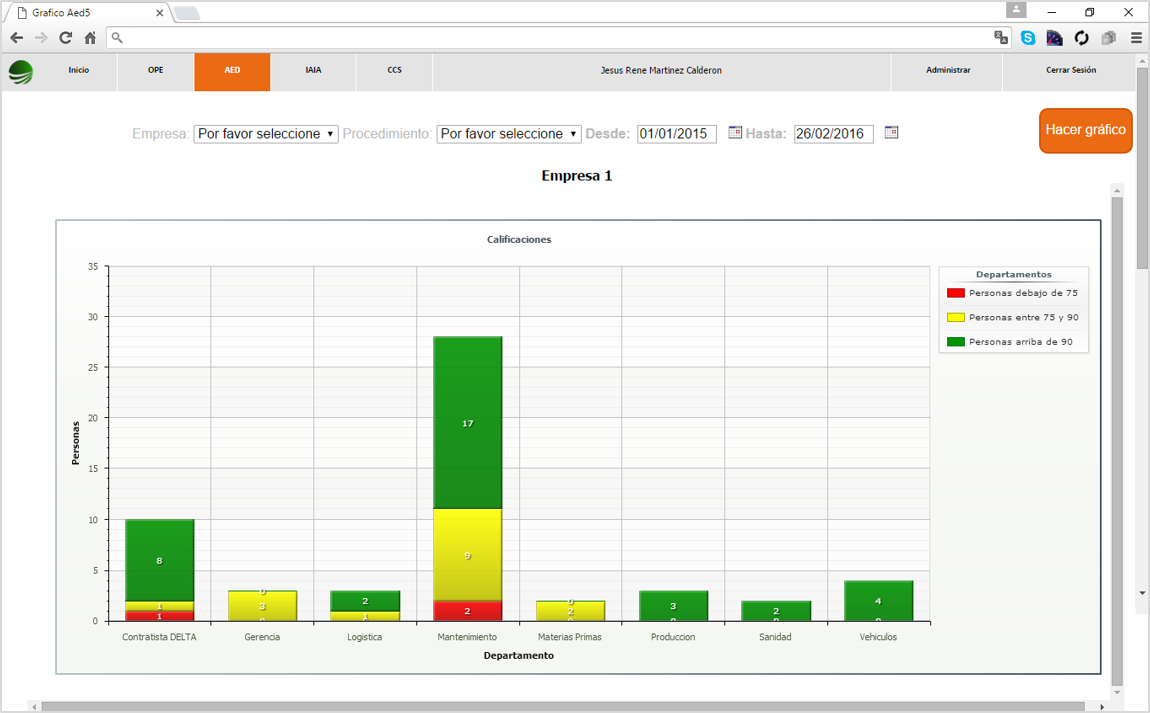The height and width of the screenshot is (713, 1150).
Task: Click Cerrar Sesión to log out
Action: pyautogui.click(x=1071, y=70)
